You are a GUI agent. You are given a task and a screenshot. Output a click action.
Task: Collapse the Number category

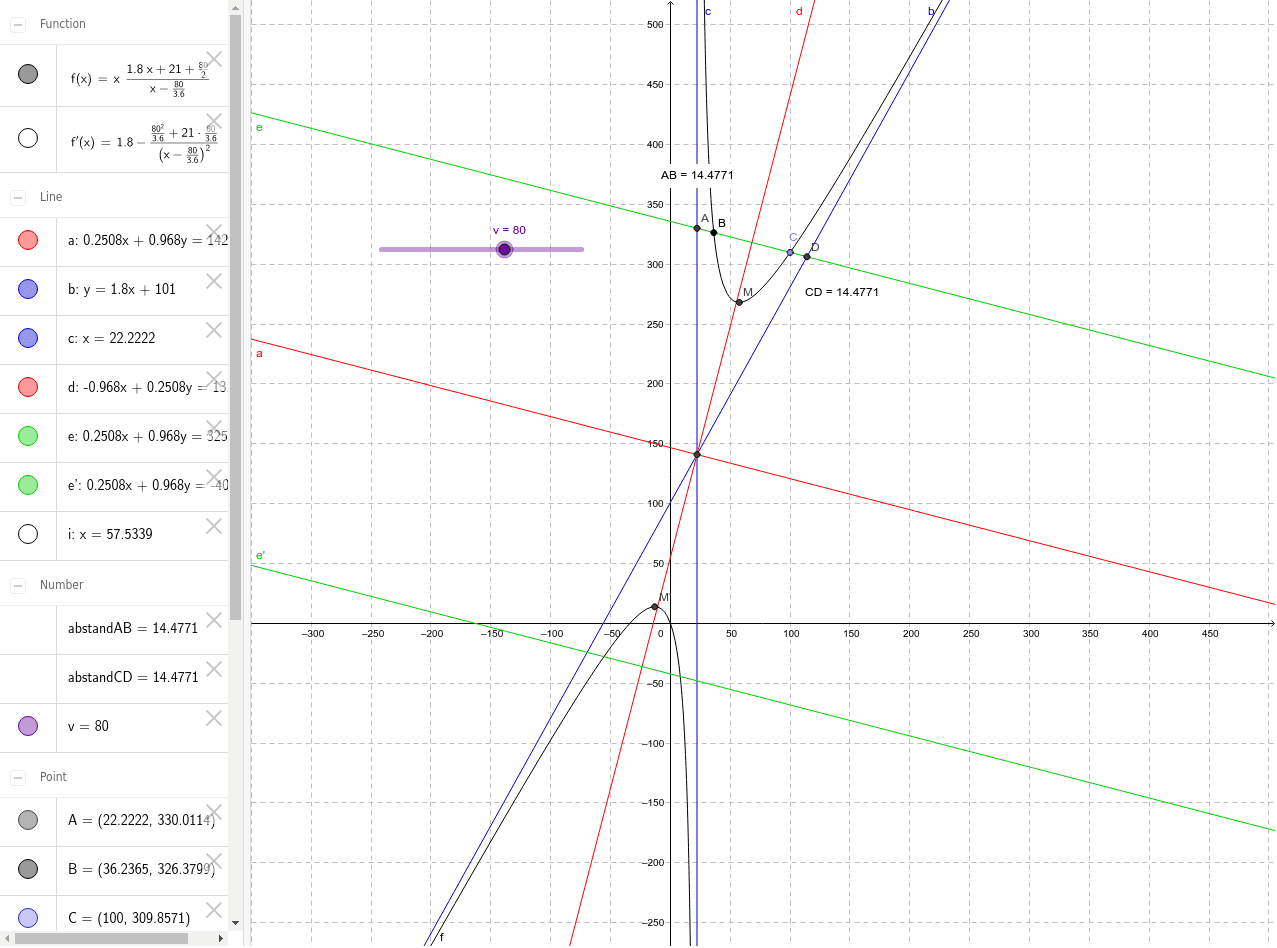coord(18,585)
